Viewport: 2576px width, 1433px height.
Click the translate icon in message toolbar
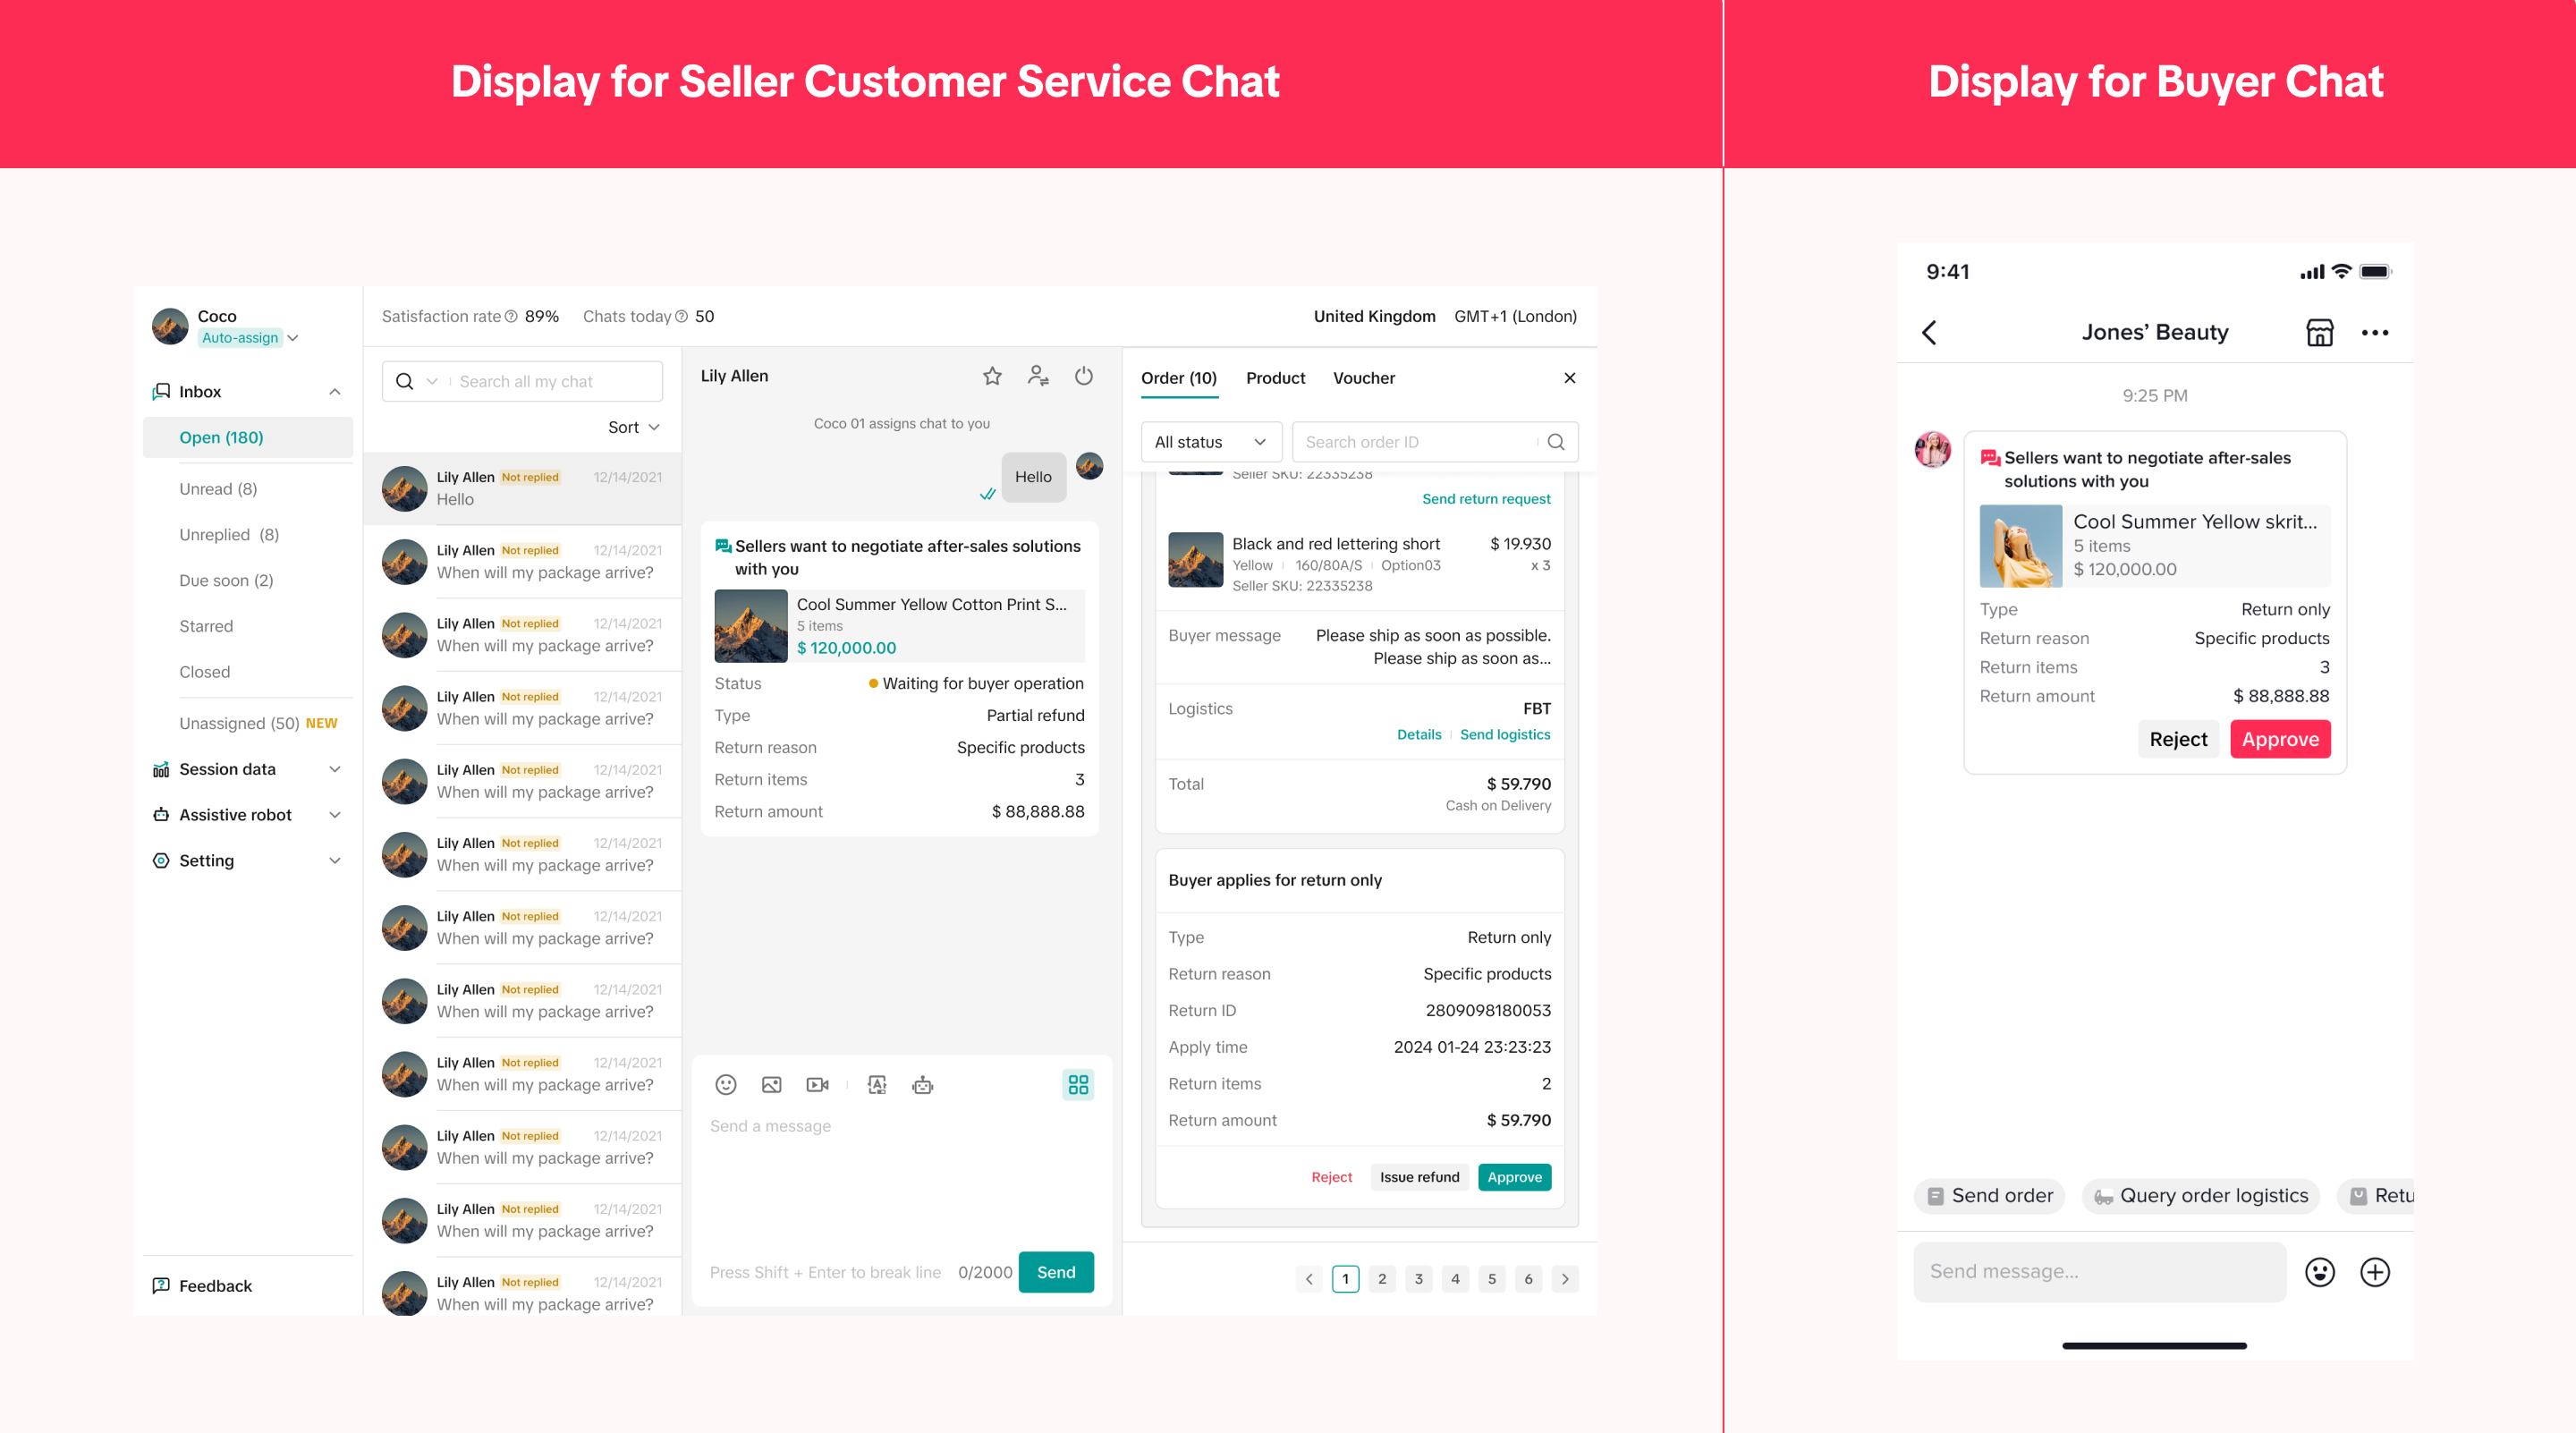pos(877,1085)
